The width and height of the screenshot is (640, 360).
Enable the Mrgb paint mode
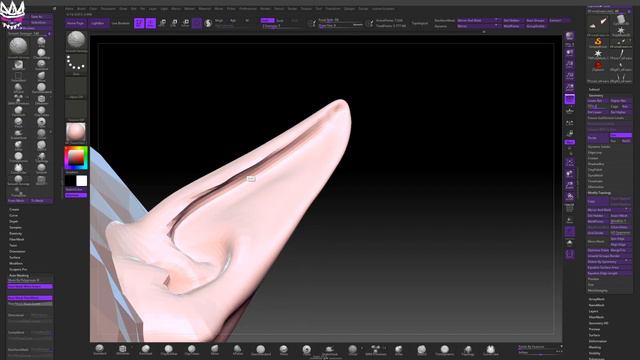tap(219, 20)
